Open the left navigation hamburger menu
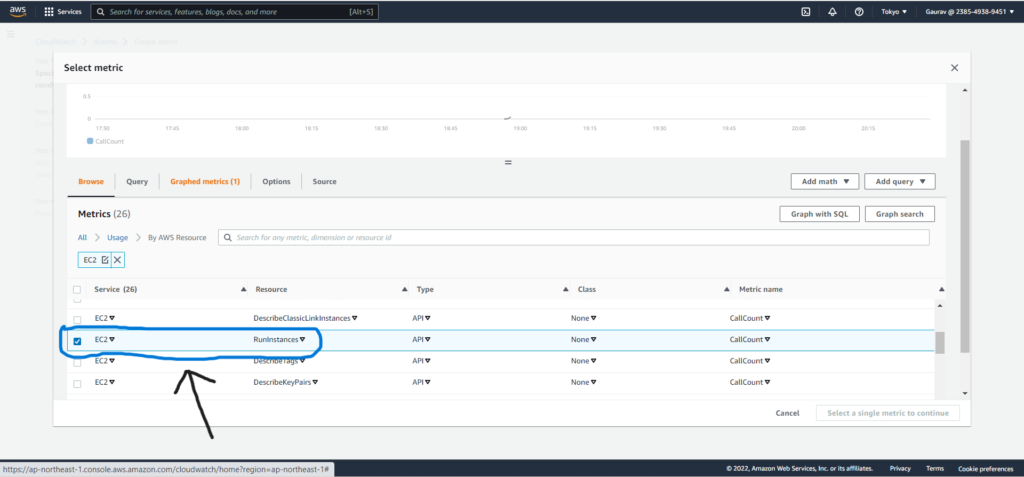This screenshot has height=477, width=1024. 10,34
